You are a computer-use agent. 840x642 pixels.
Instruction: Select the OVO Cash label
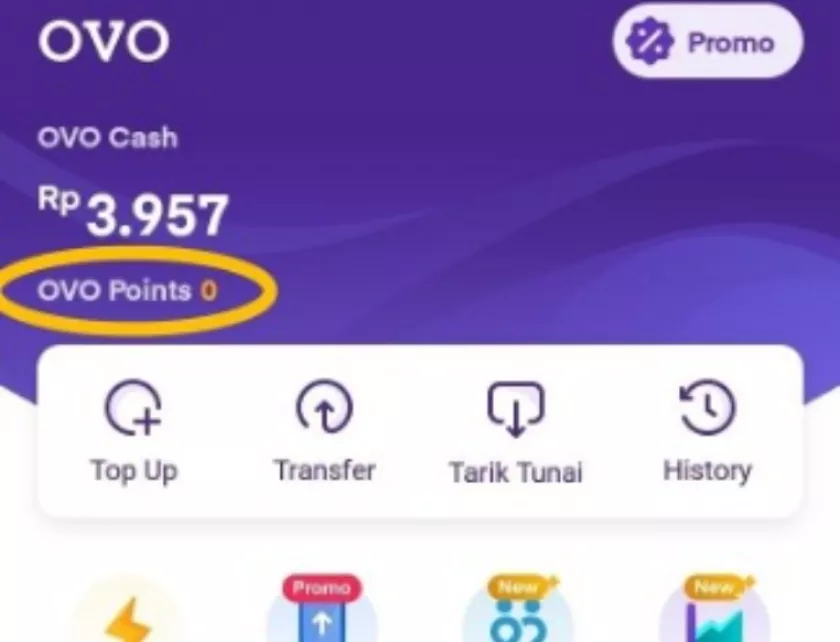(x=107, y=138)
